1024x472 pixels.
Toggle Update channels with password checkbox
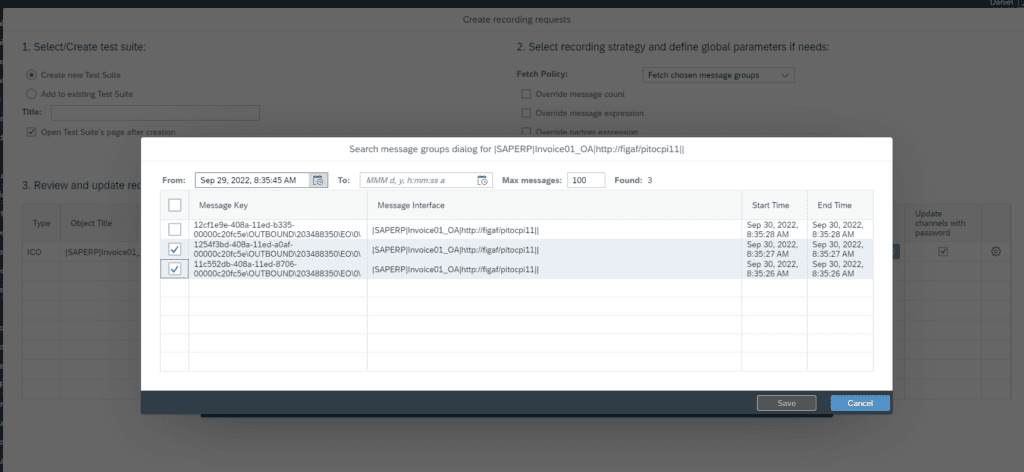click(x=942, y=251)
